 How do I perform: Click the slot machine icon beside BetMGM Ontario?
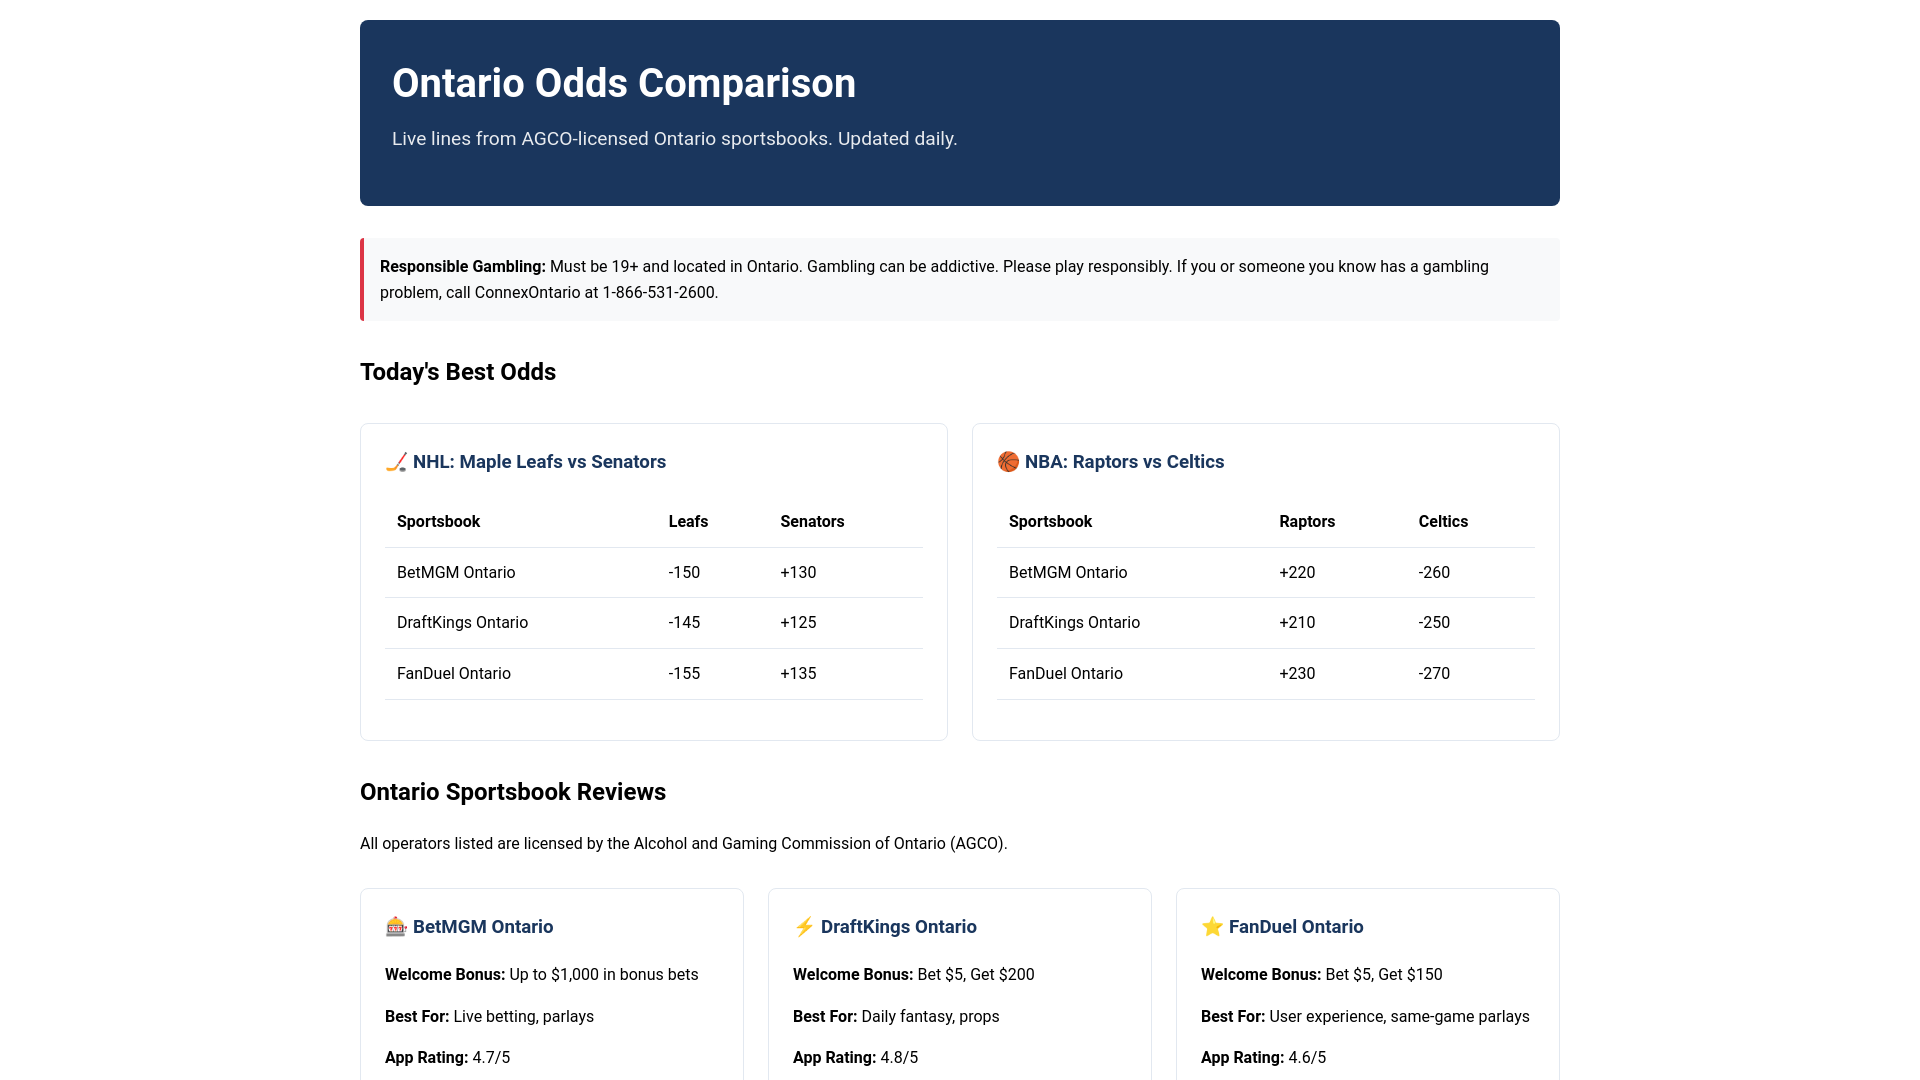tap(396, 927)
